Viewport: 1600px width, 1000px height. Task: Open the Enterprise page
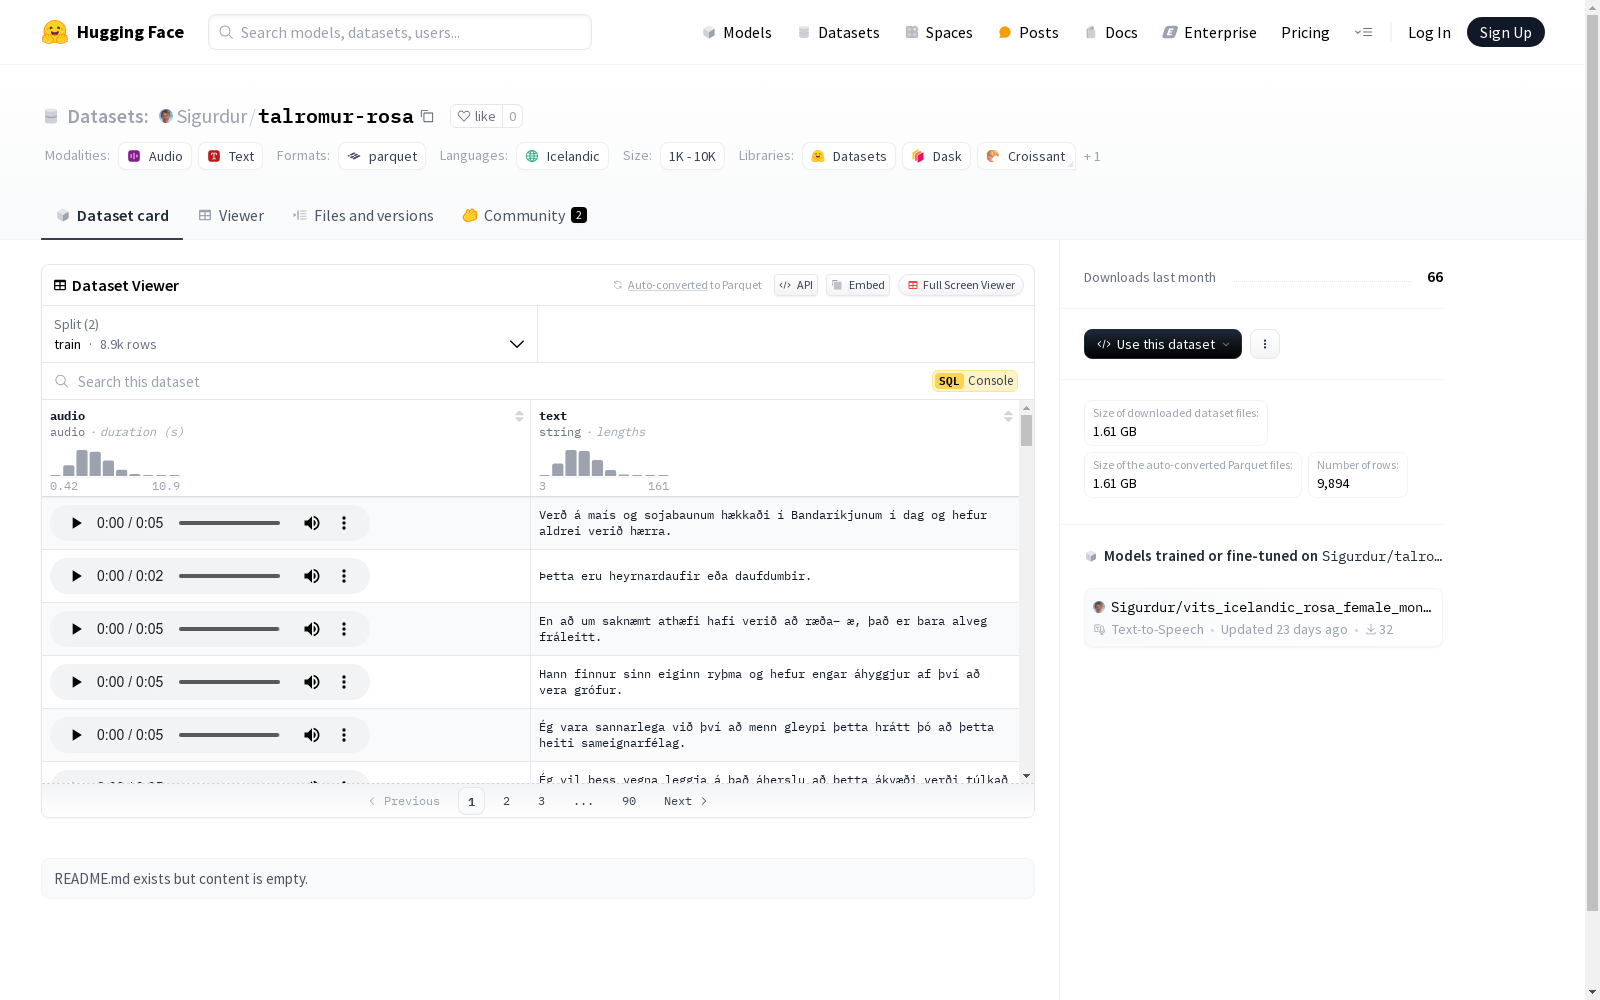(x=1210, y=32)
